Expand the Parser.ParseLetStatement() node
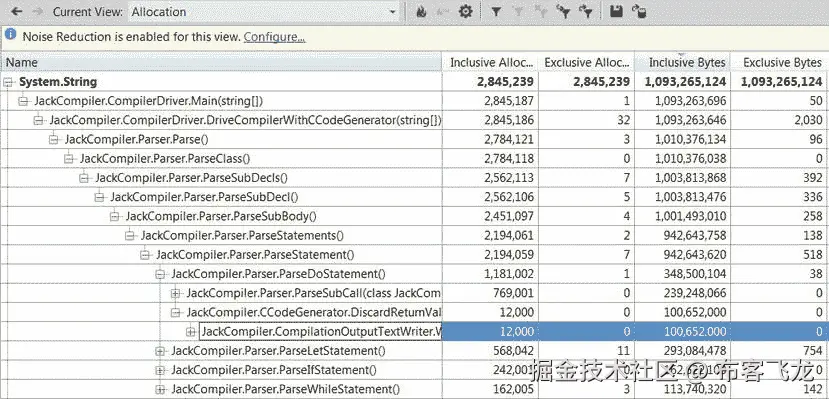This screenshot has height=399, width=829. pos(160,351)
